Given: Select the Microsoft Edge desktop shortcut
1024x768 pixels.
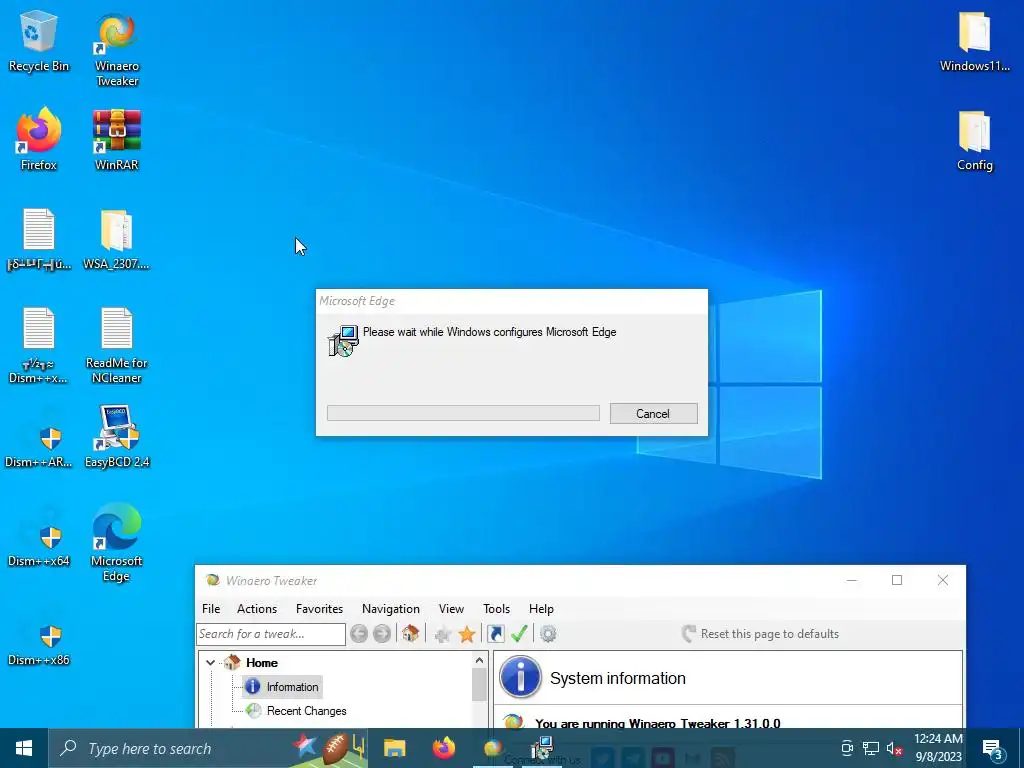Looking at the screenshot, I should tap(116, 542).
